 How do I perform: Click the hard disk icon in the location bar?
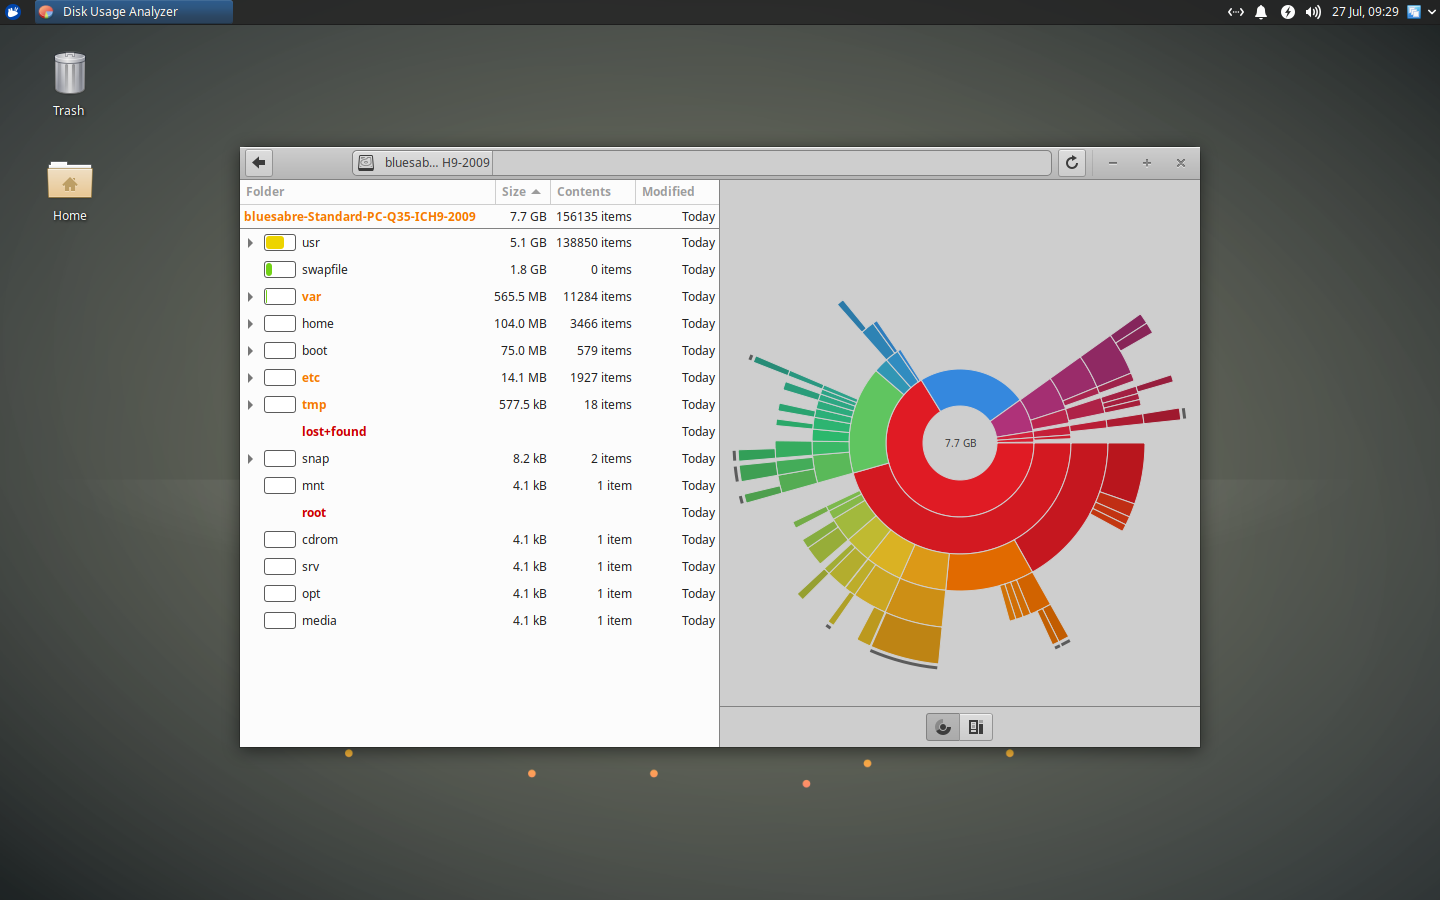click(x=367, y=162)
